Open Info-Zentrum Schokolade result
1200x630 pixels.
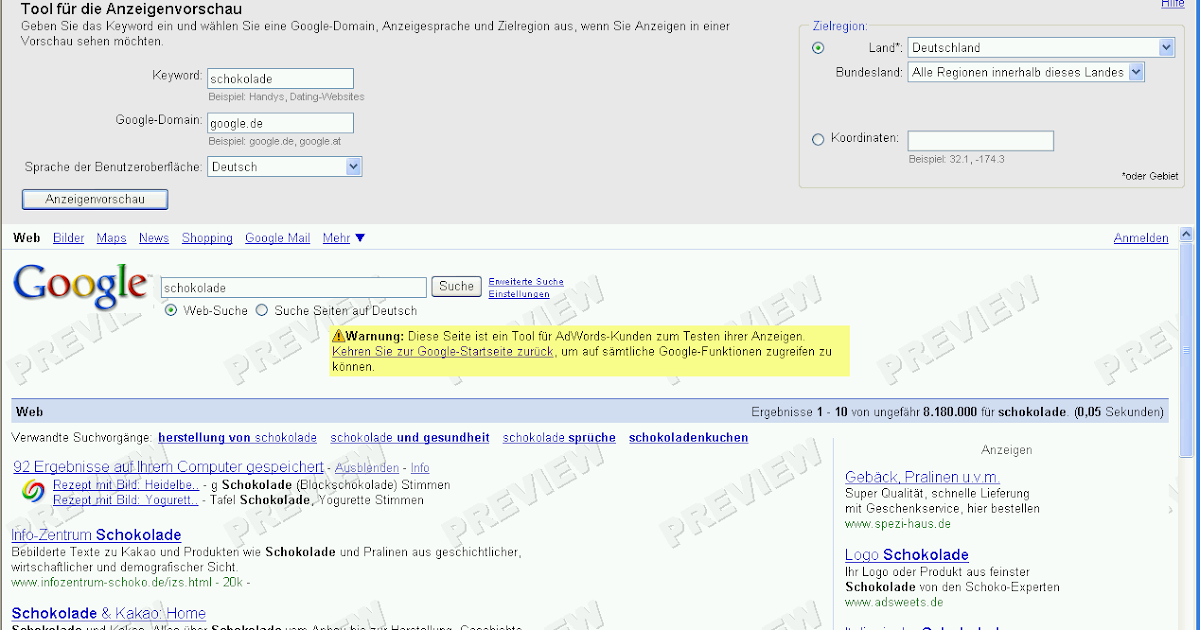pyautogui.click(x=96, y=536)
